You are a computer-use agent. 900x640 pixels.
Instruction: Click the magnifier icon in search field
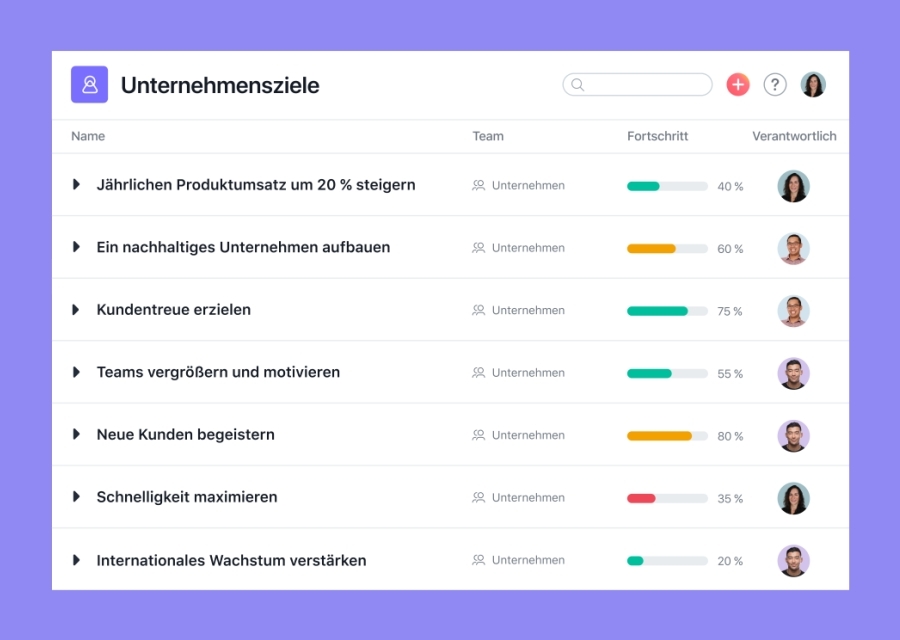(x=578, y=85)
